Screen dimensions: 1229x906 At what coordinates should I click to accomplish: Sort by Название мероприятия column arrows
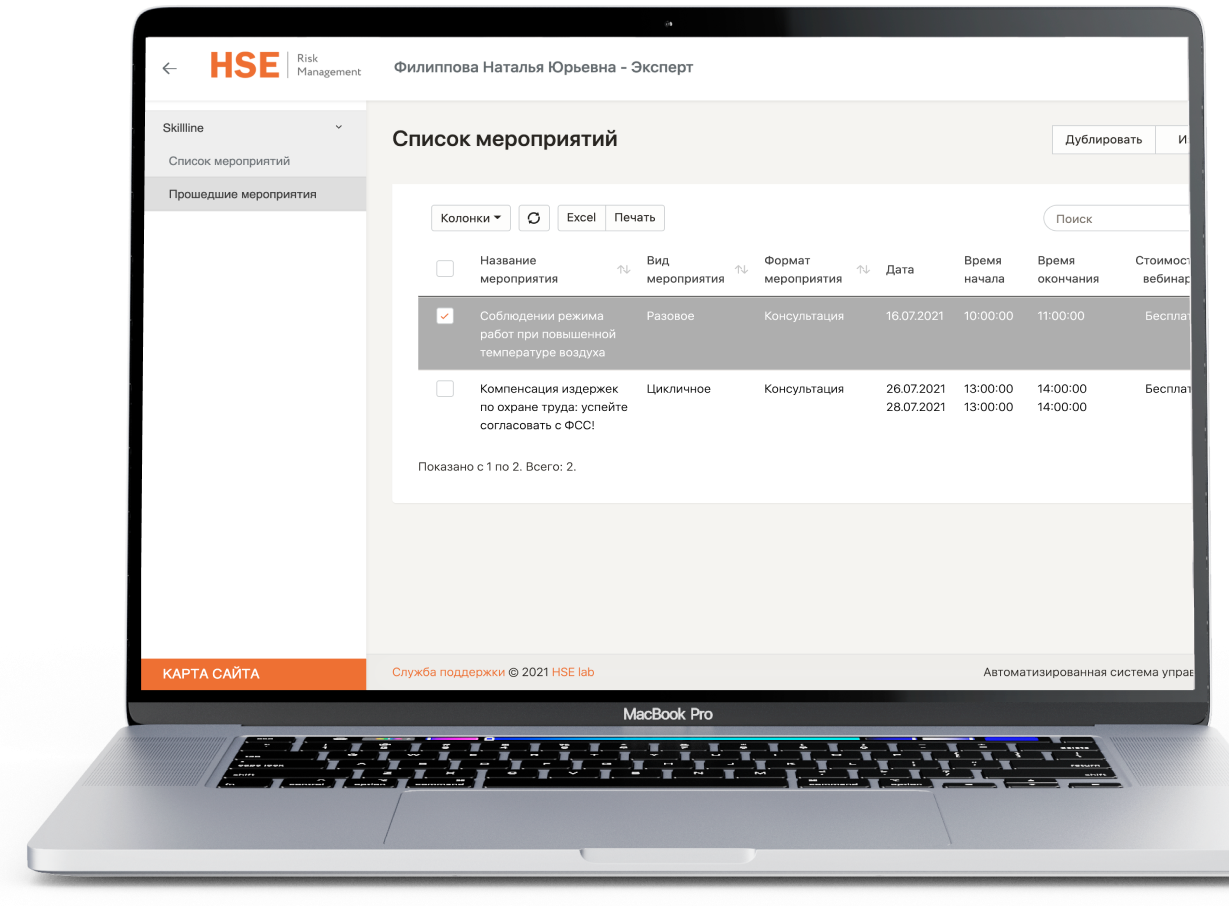coord(623,270)
